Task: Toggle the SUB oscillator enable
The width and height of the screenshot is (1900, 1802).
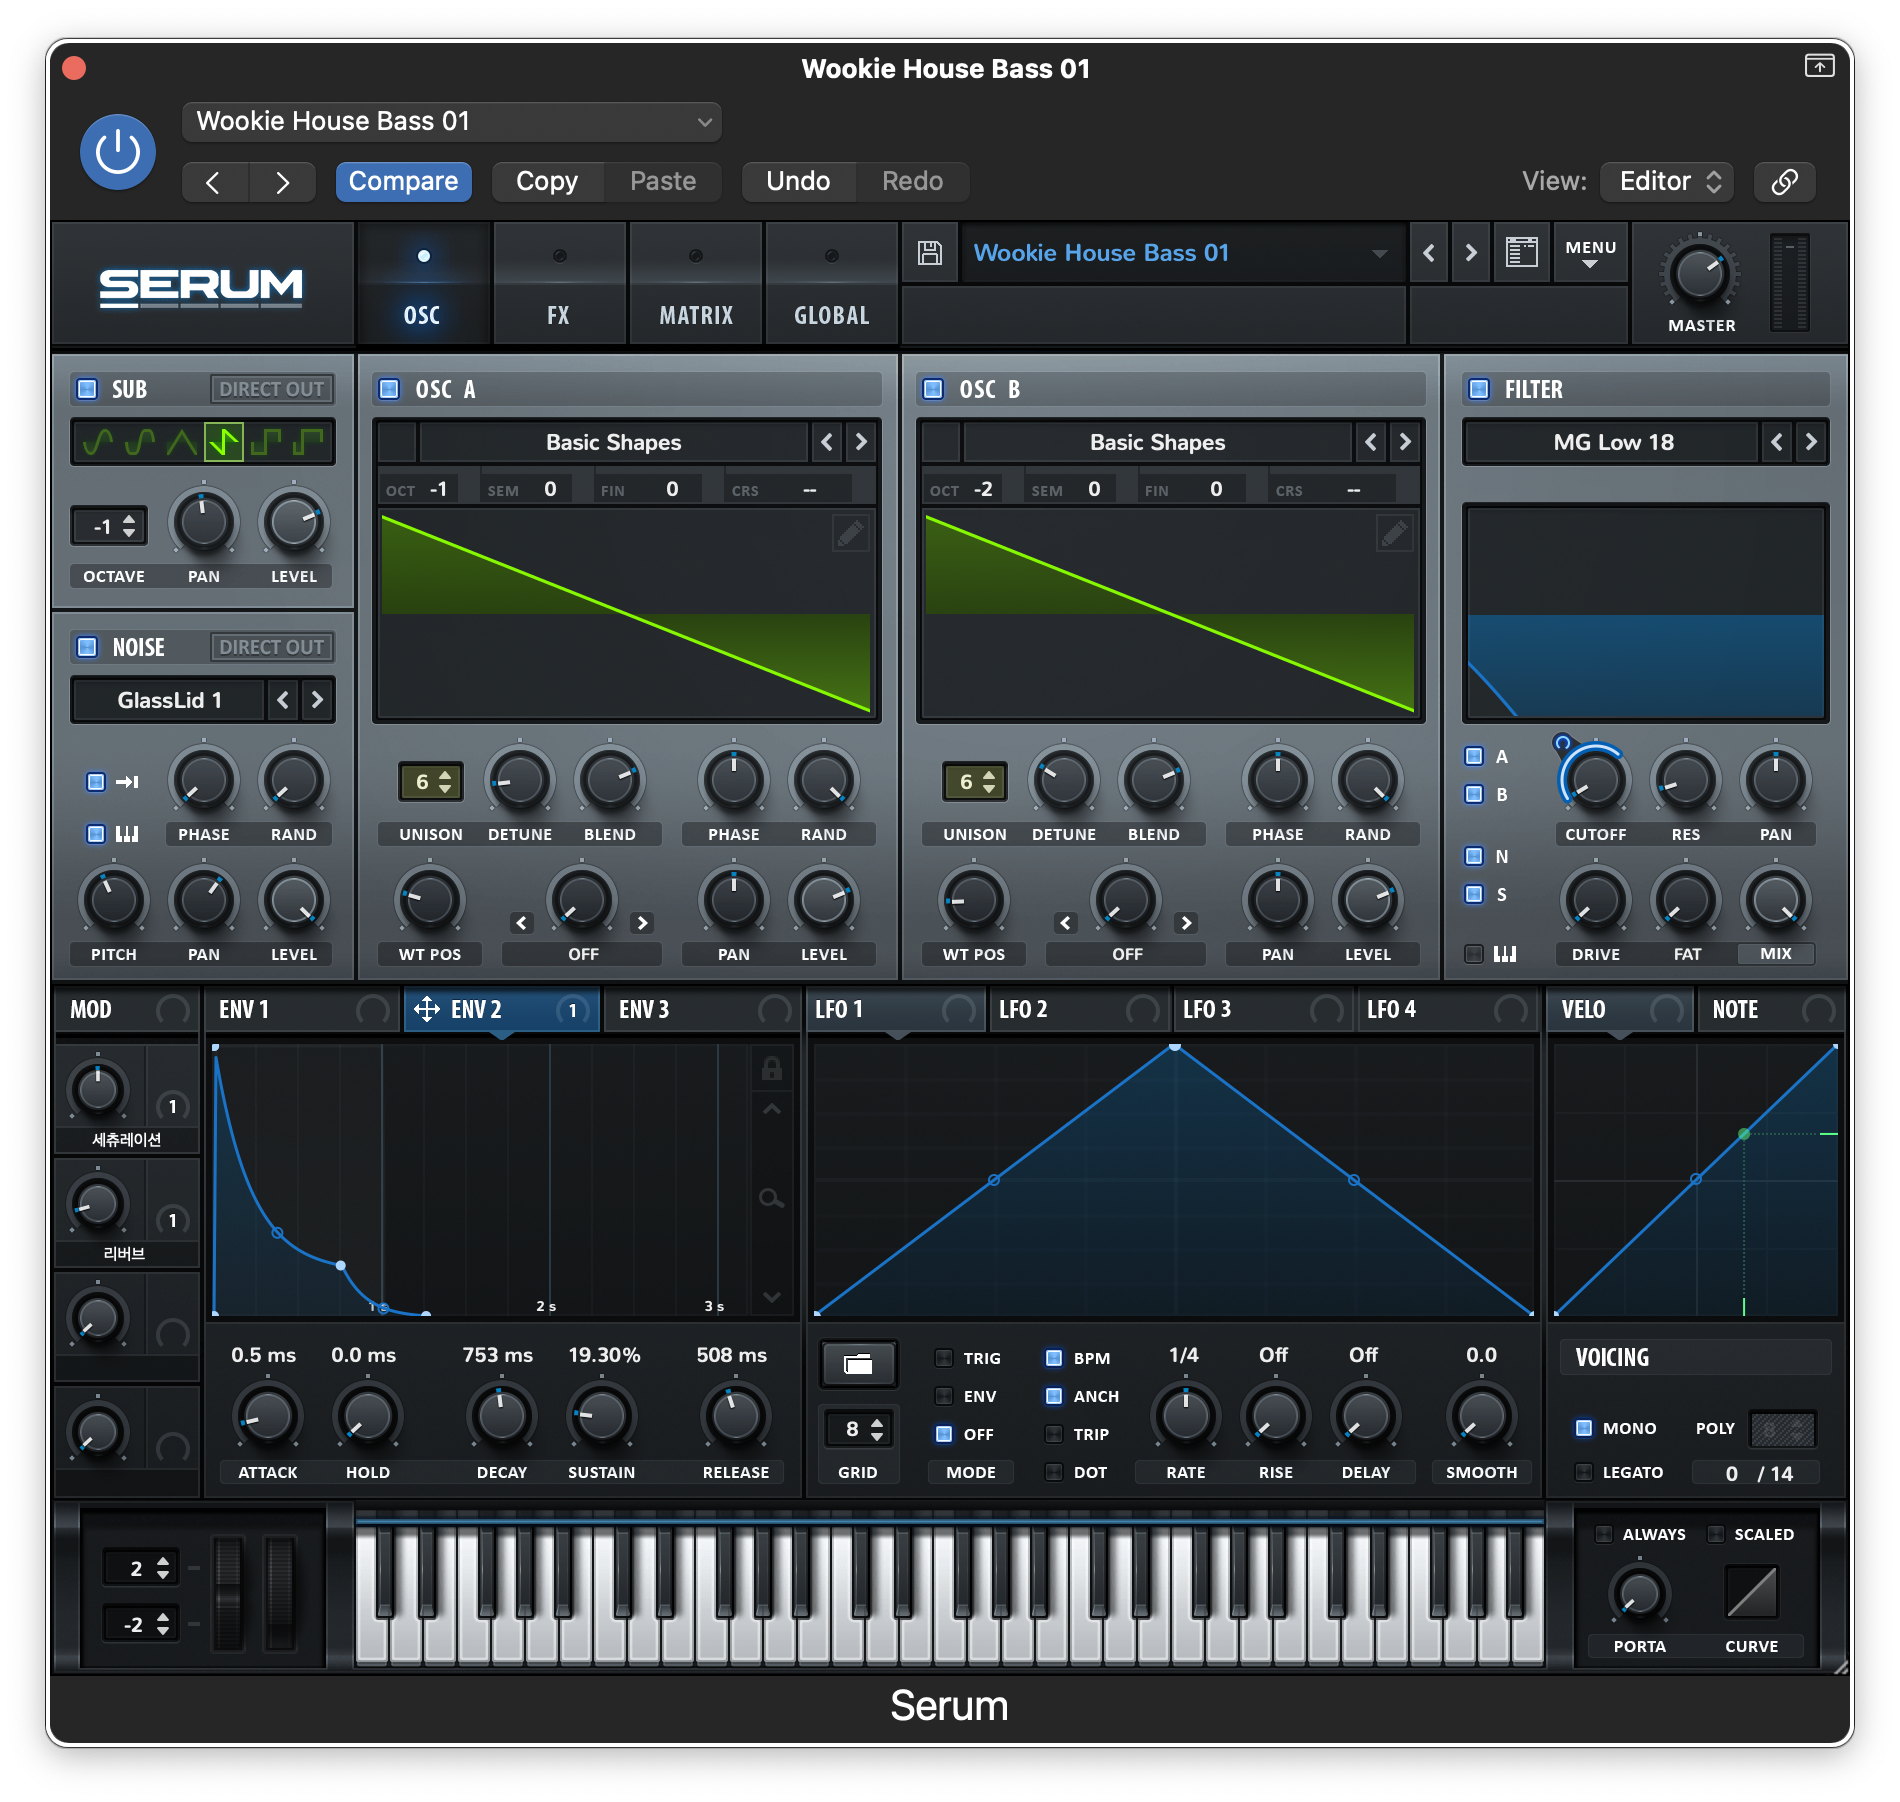Action: 87,389
